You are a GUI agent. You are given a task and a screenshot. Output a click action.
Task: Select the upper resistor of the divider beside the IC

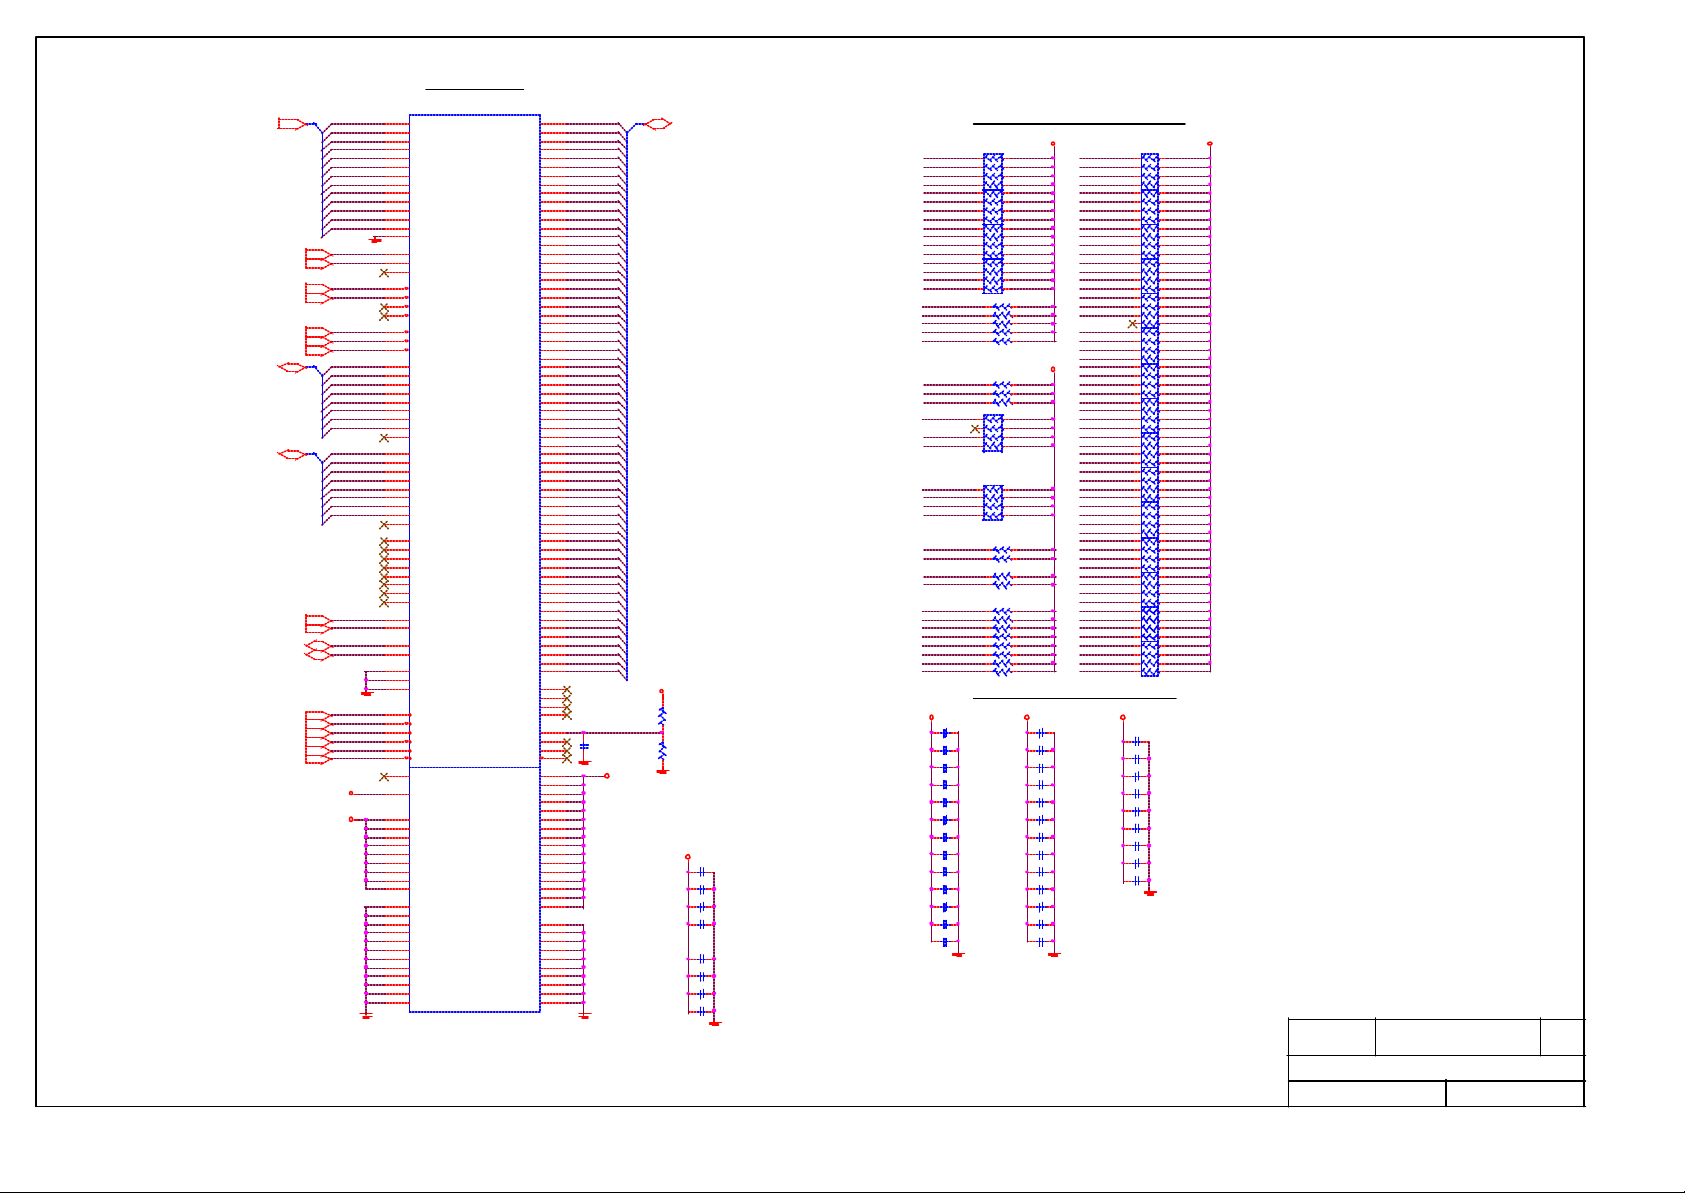click(x=662, y=716)
